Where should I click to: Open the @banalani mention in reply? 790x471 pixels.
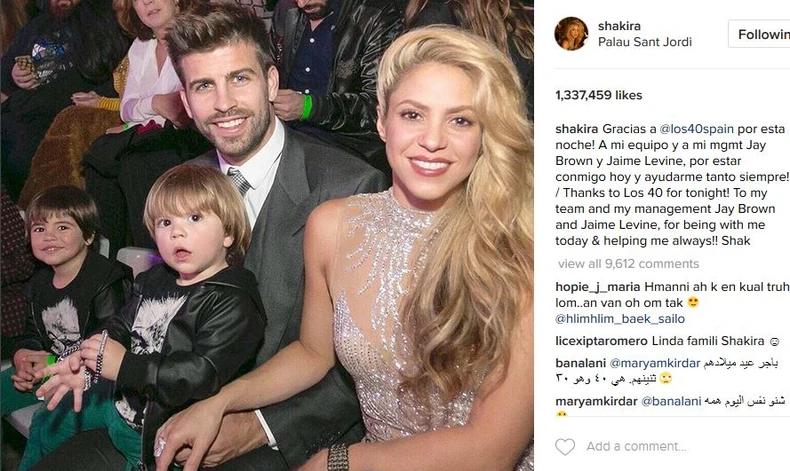pos(671,401)
